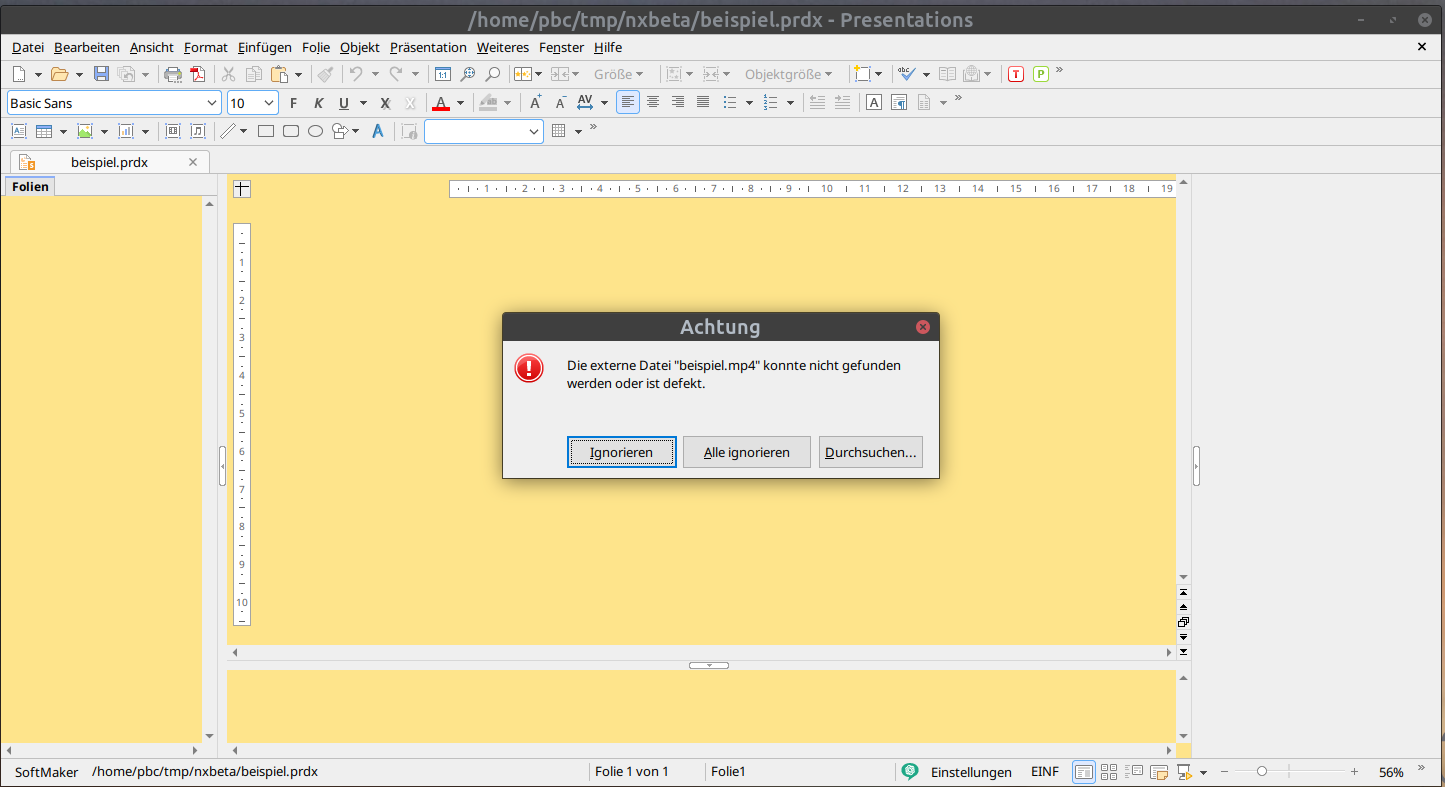This screenshot has height=787, width=1445.
Task: Open the Objektgröße dropdown
Action: pyautogui.click(x=788, y=74)
